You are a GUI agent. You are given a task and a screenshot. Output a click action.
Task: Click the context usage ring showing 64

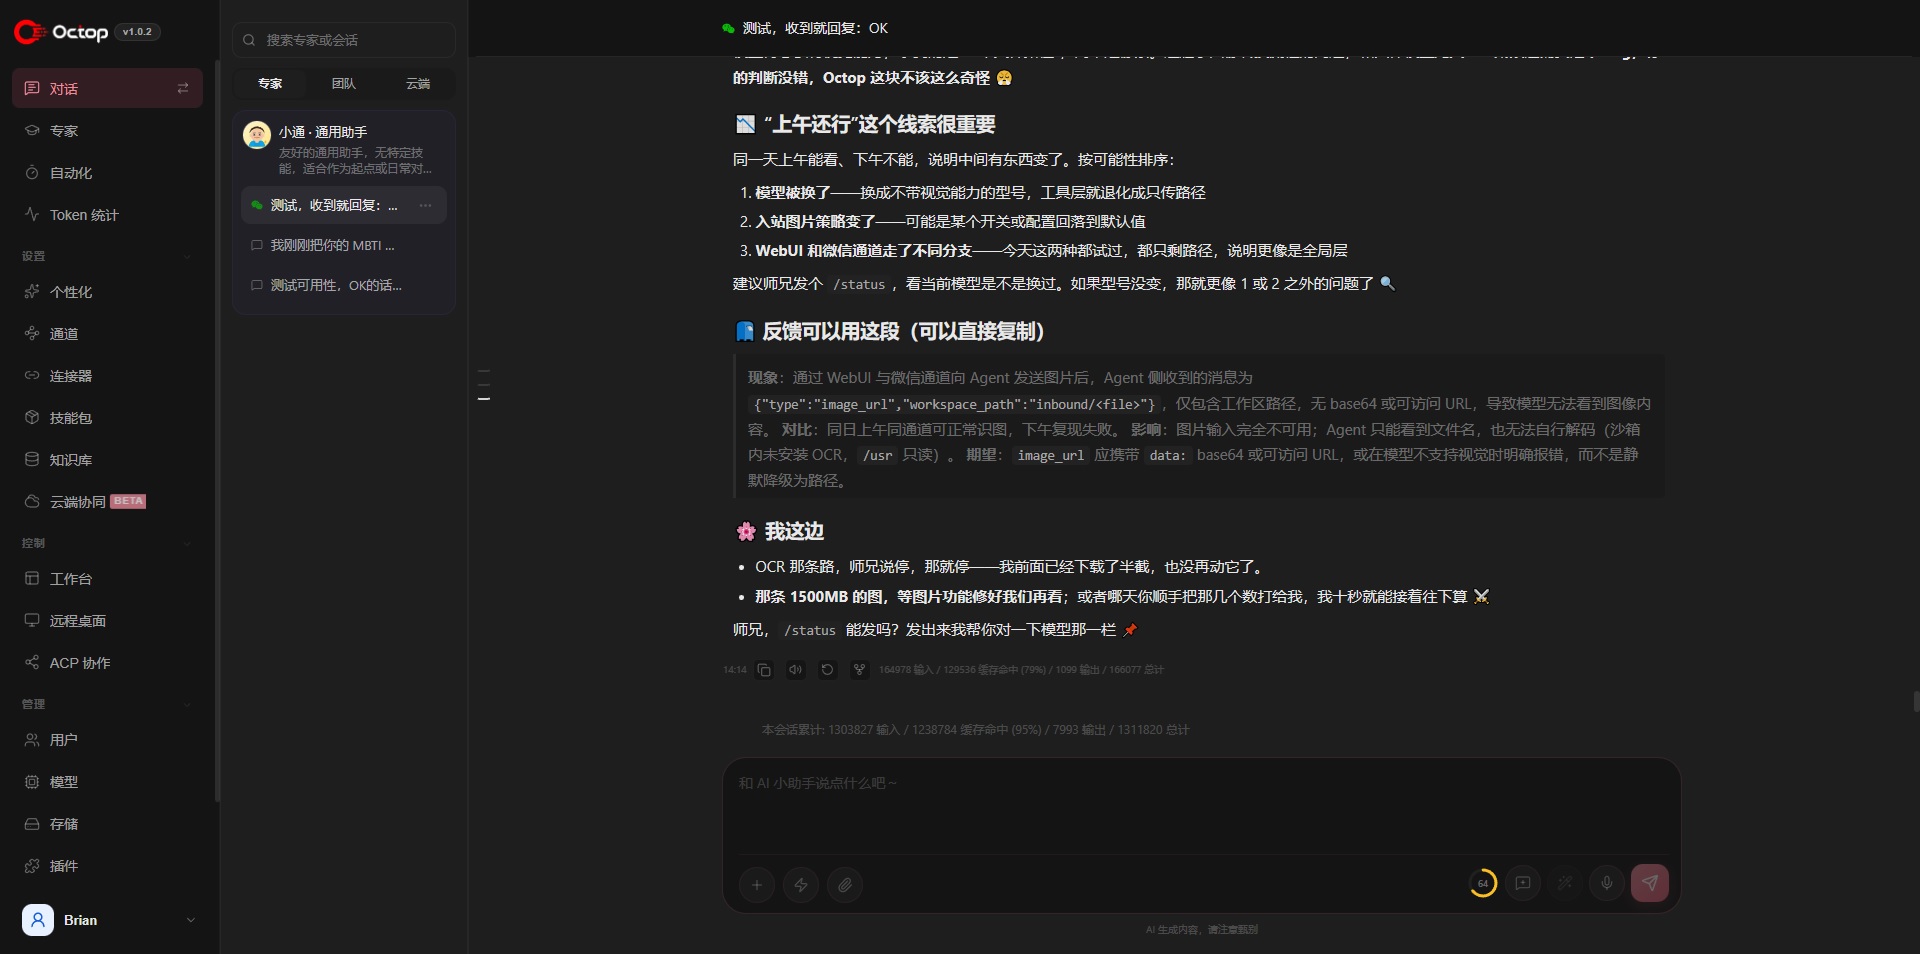point(1483,883)
